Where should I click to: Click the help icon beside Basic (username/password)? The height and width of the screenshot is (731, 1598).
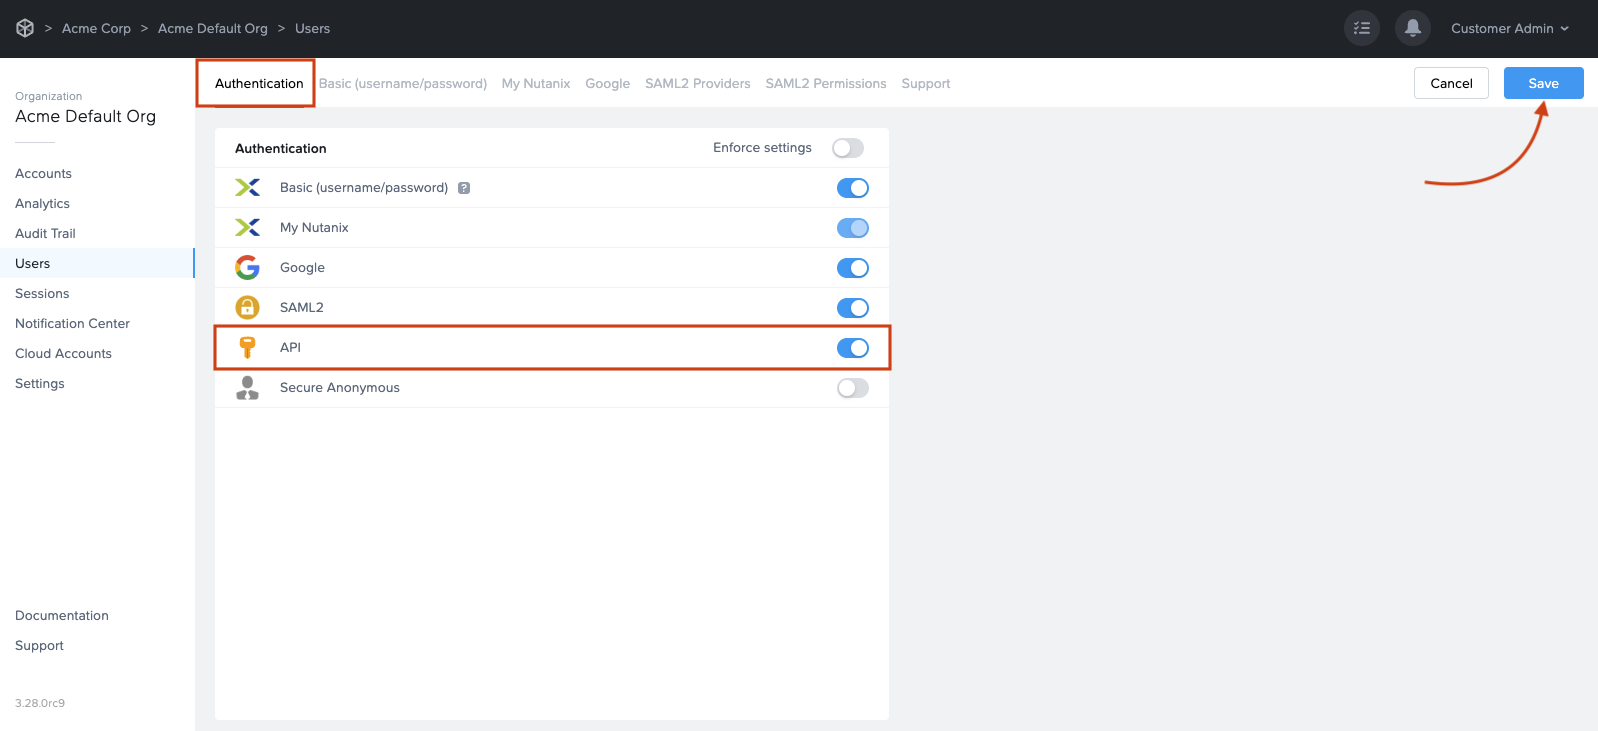(x=464, y=188)
